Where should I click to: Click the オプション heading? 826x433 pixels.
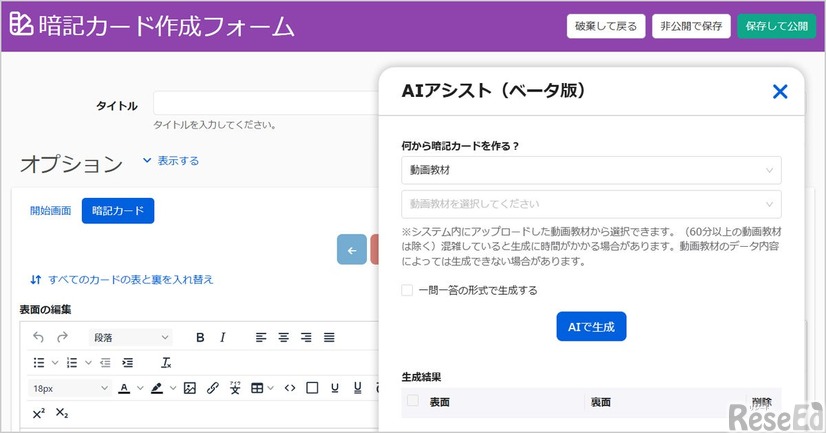click(72, 164)
